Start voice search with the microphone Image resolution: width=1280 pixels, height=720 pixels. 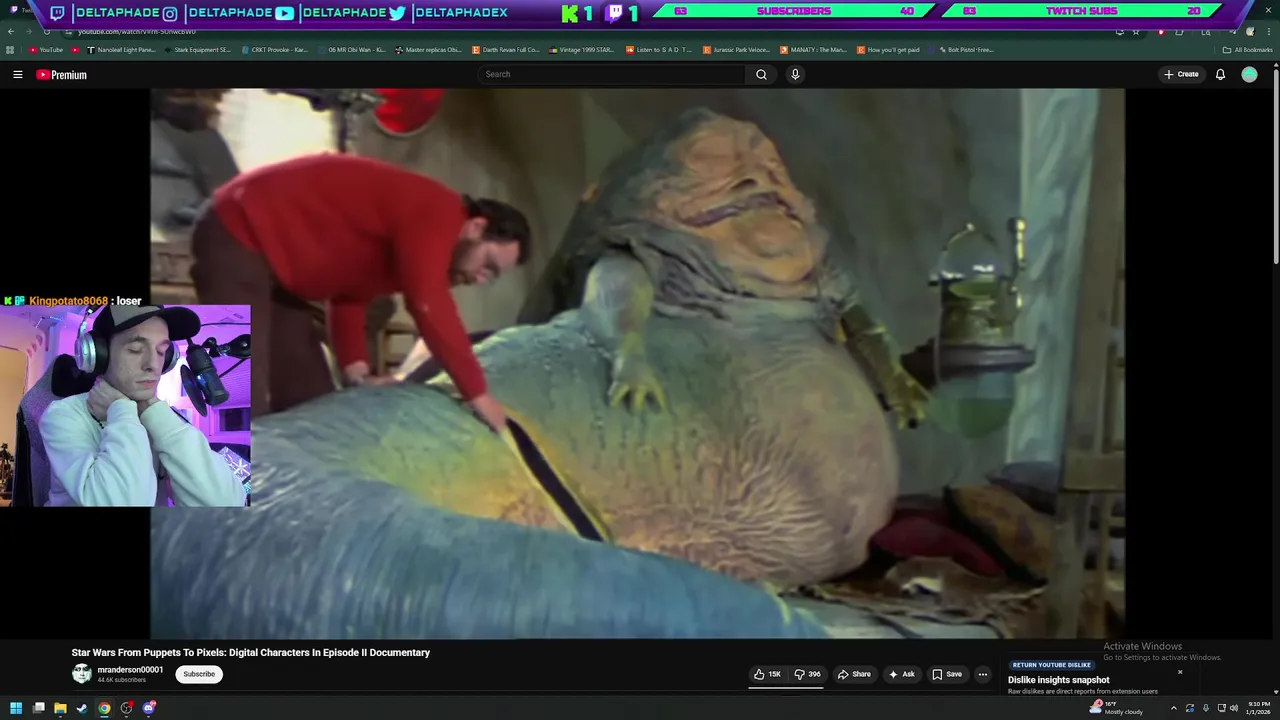[x=795, y=74]
